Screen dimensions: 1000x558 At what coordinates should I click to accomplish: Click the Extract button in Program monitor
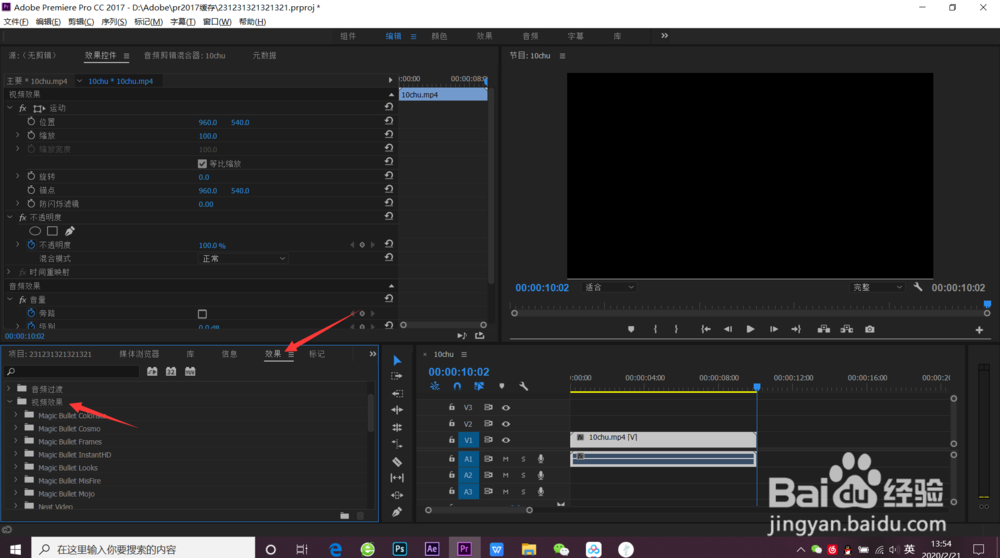[846, 329]
